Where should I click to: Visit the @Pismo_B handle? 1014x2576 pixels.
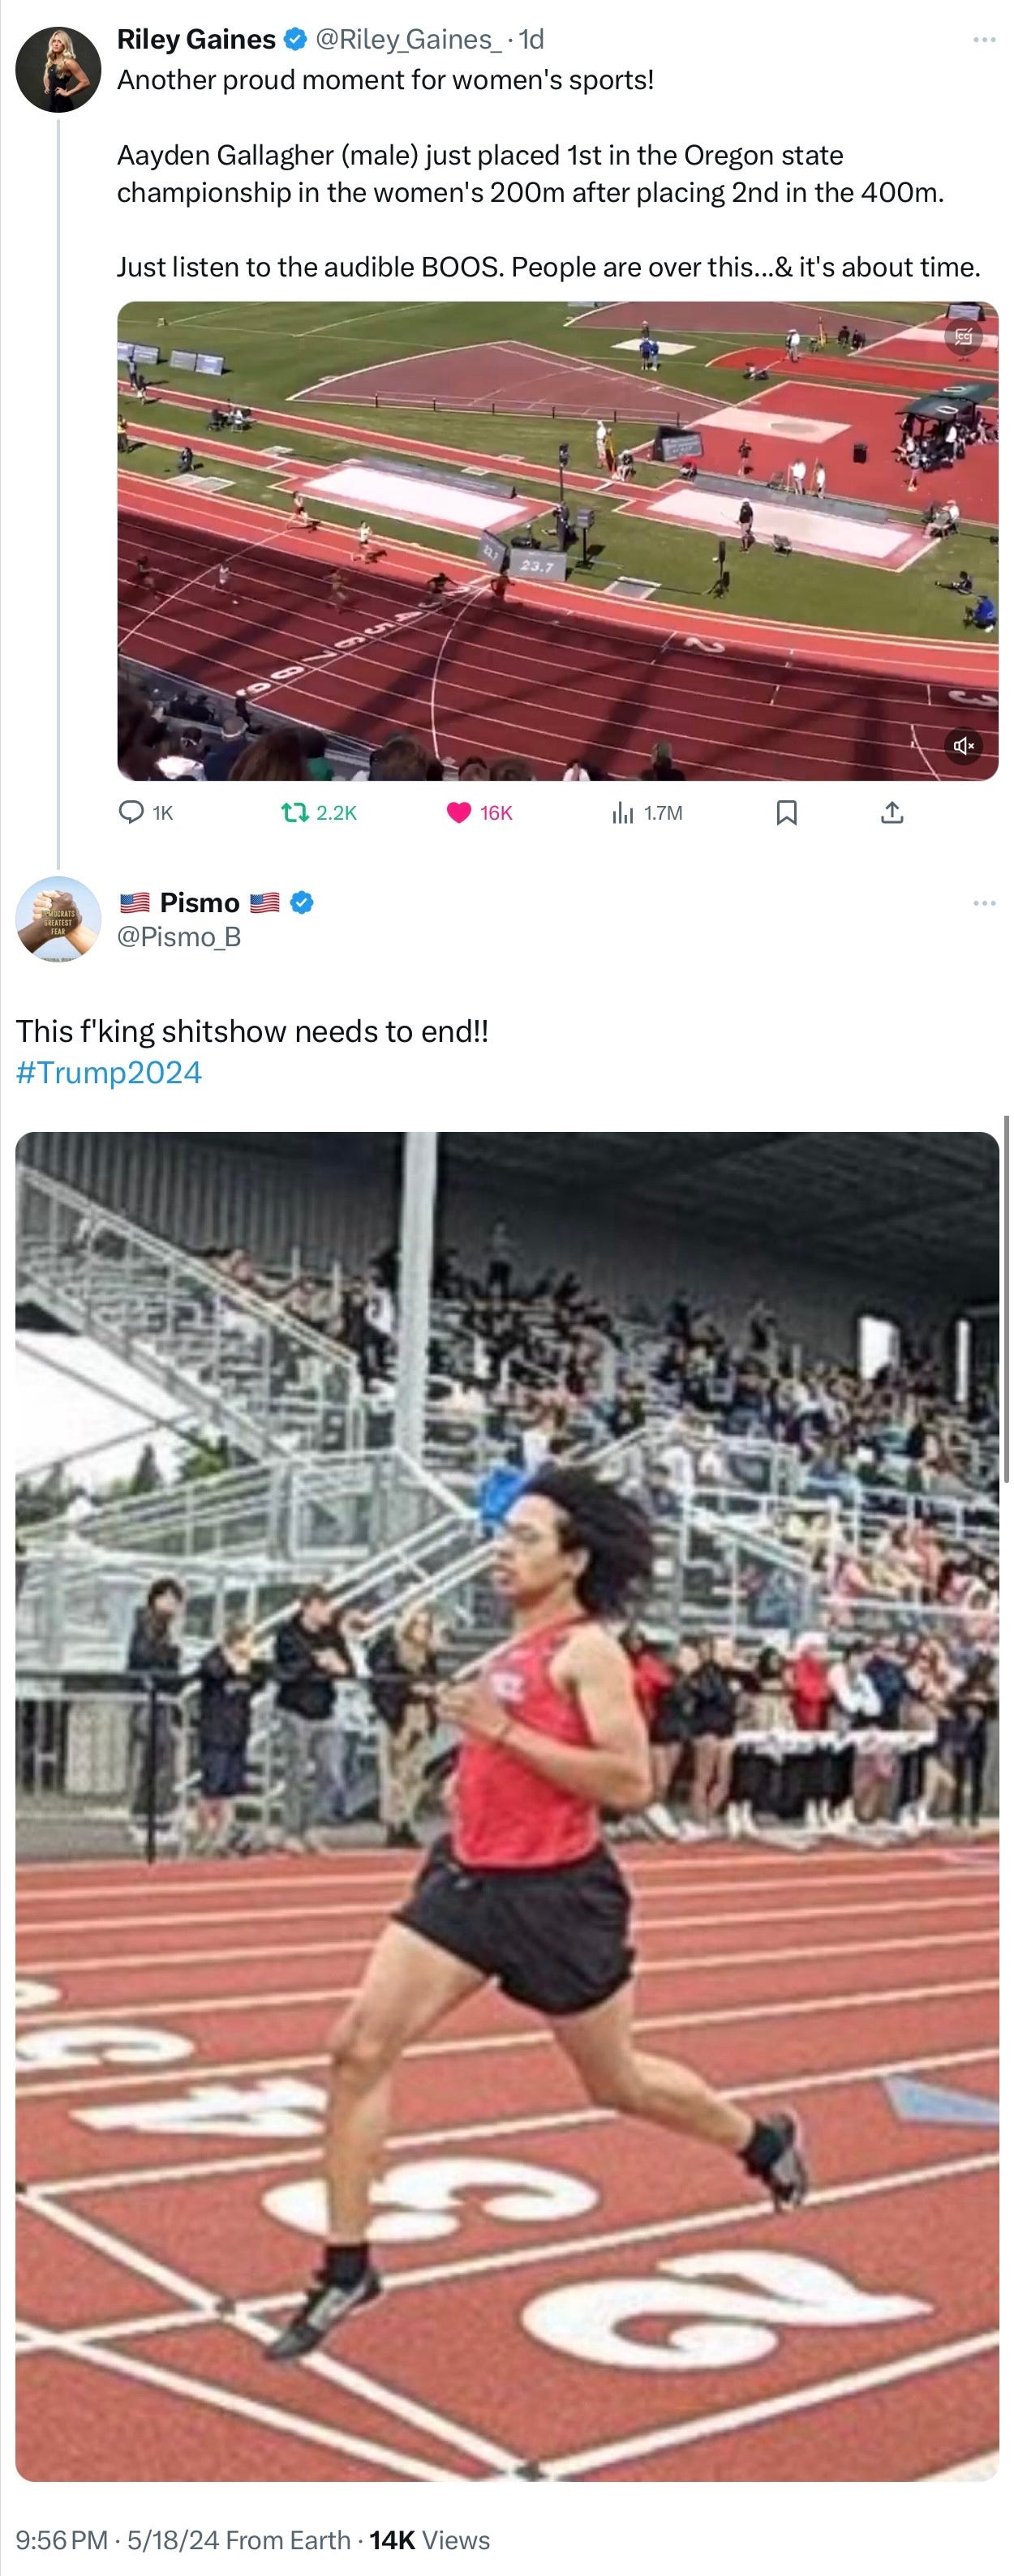(x=179, y=936)
